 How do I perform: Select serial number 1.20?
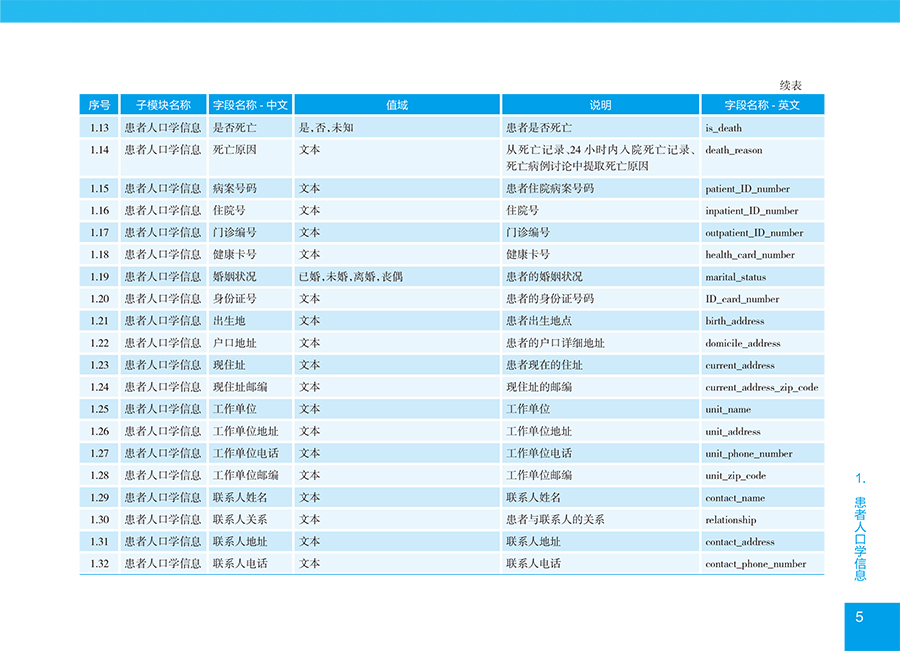(x=99, y=299)
